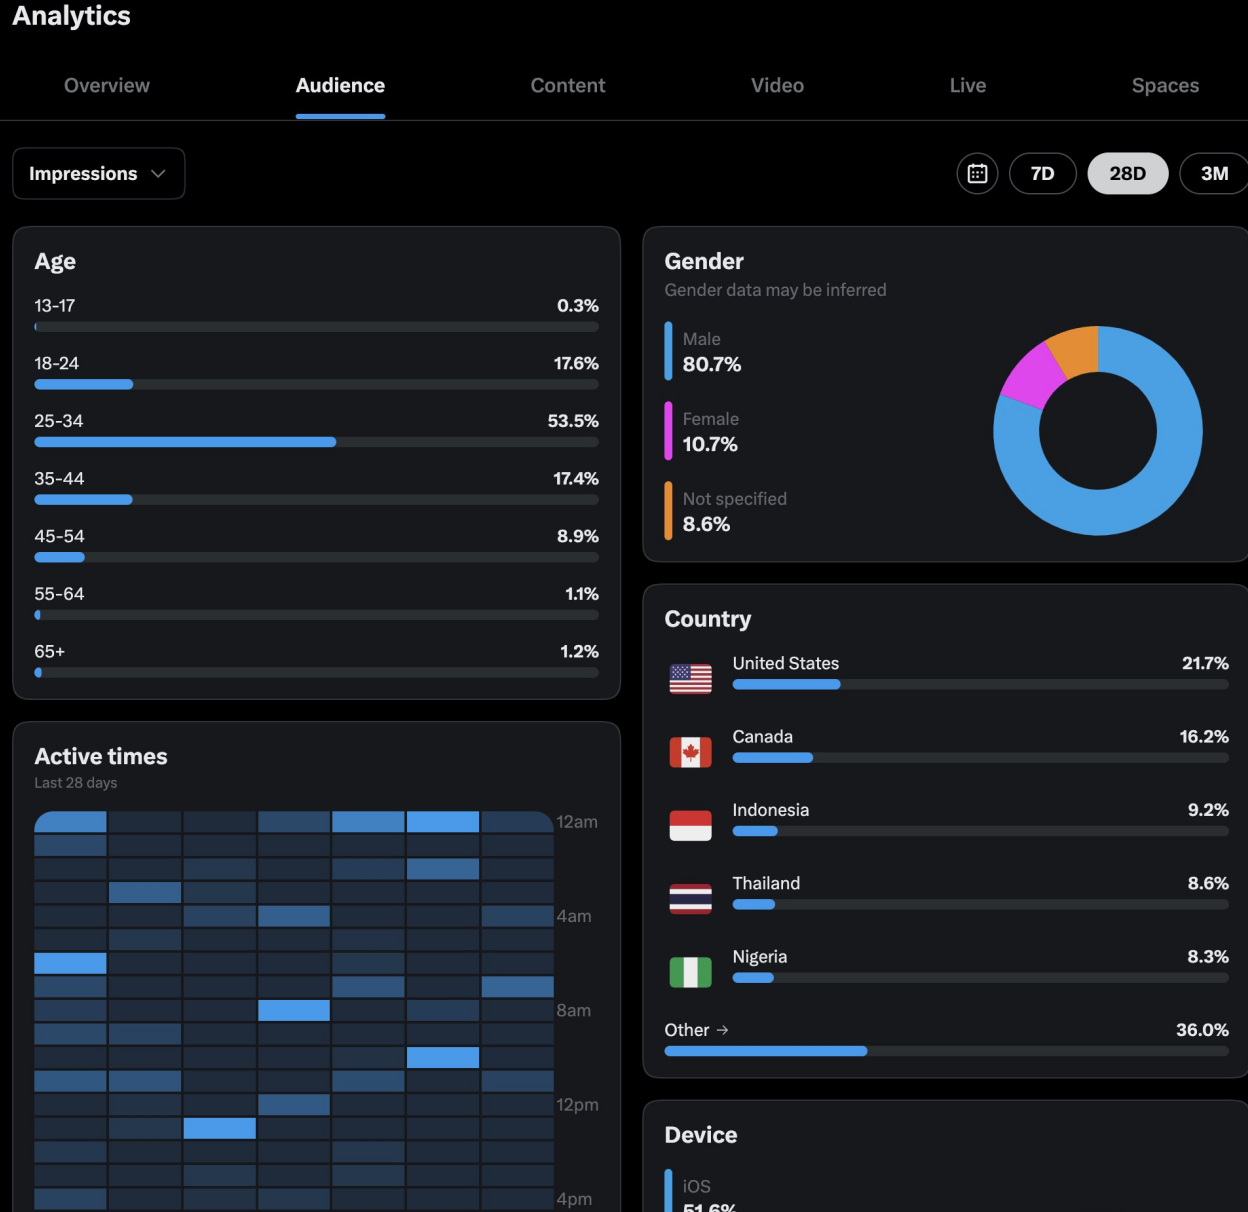Click the Analytics page heading

(x=71, y=16)
